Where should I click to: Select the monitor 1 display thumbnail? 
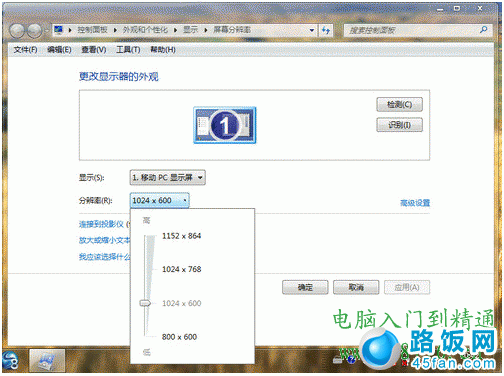pyautogui.click(x=225, y=125)
